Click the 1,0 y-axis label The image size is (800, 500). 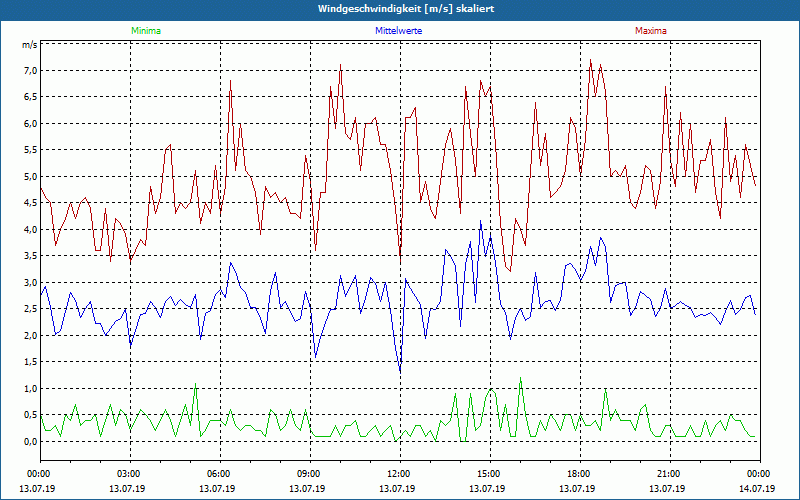[x=31, y=389]
